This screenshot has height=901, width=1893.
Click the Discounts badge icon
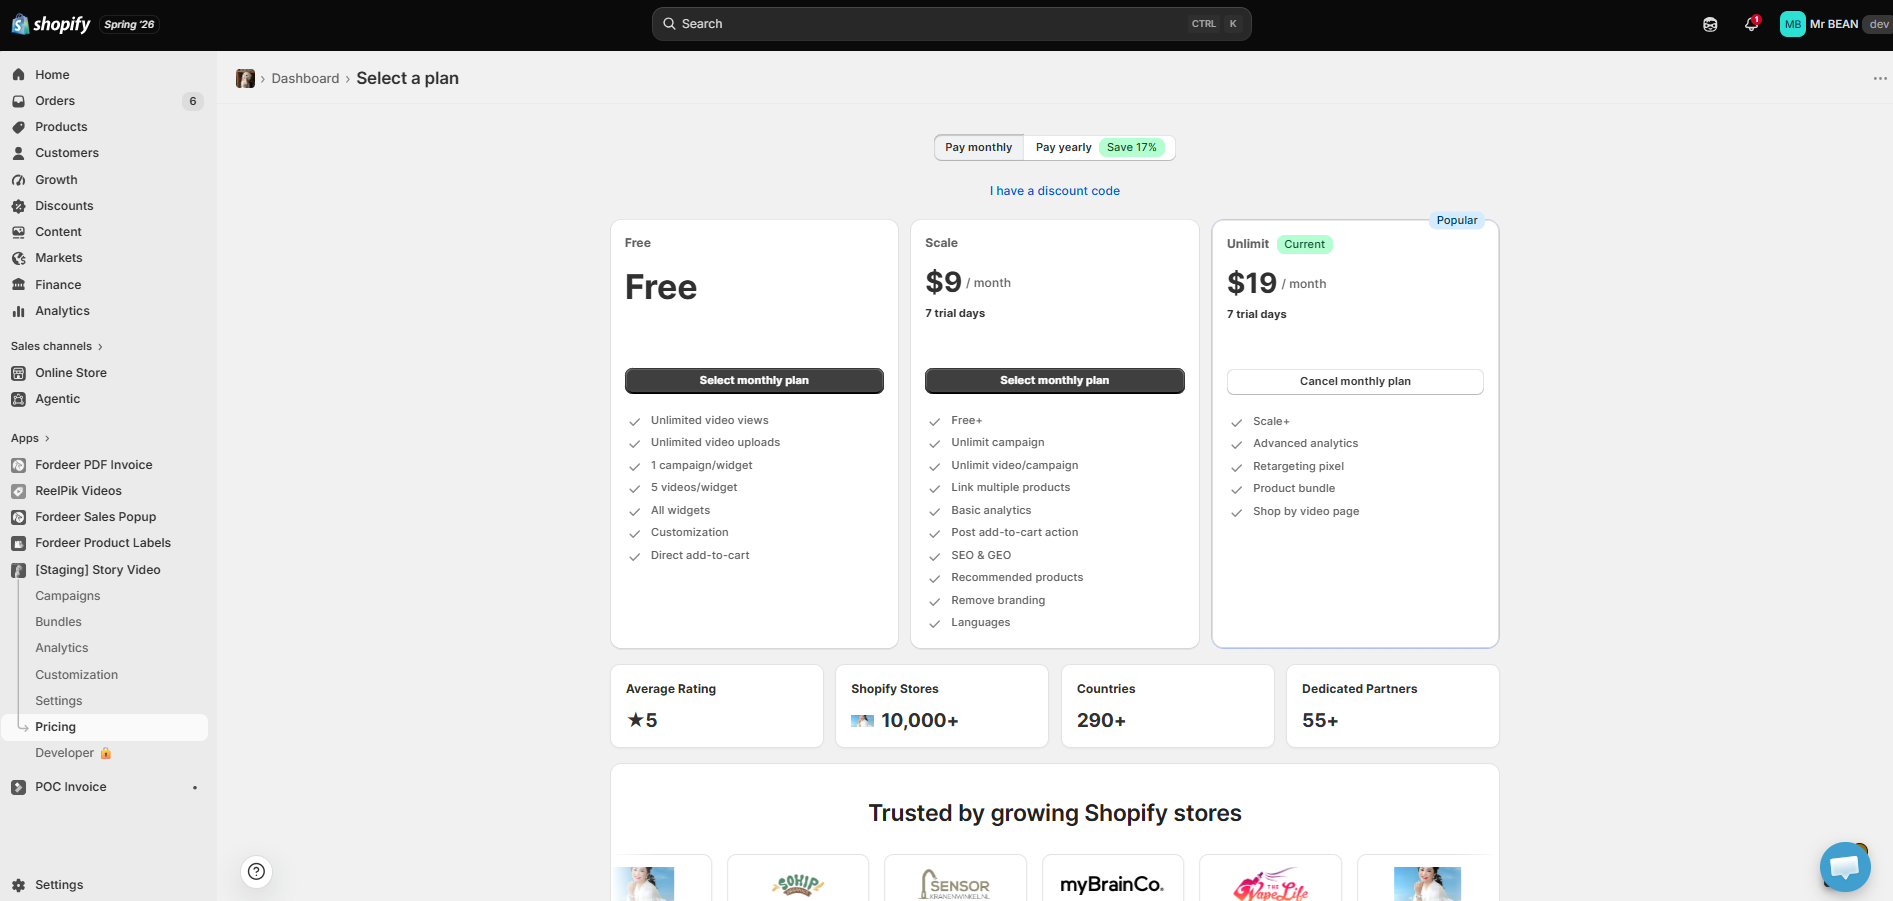click(x=18, y=206)
